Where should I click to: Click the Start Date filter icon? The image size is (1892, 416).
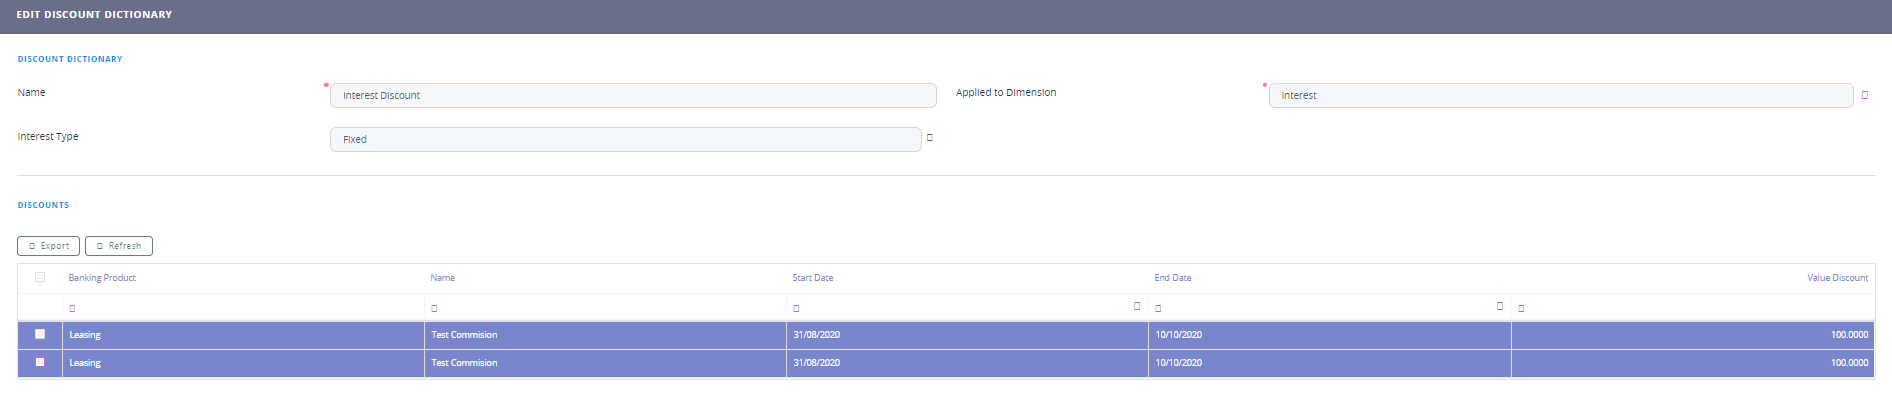coord(796,309)
